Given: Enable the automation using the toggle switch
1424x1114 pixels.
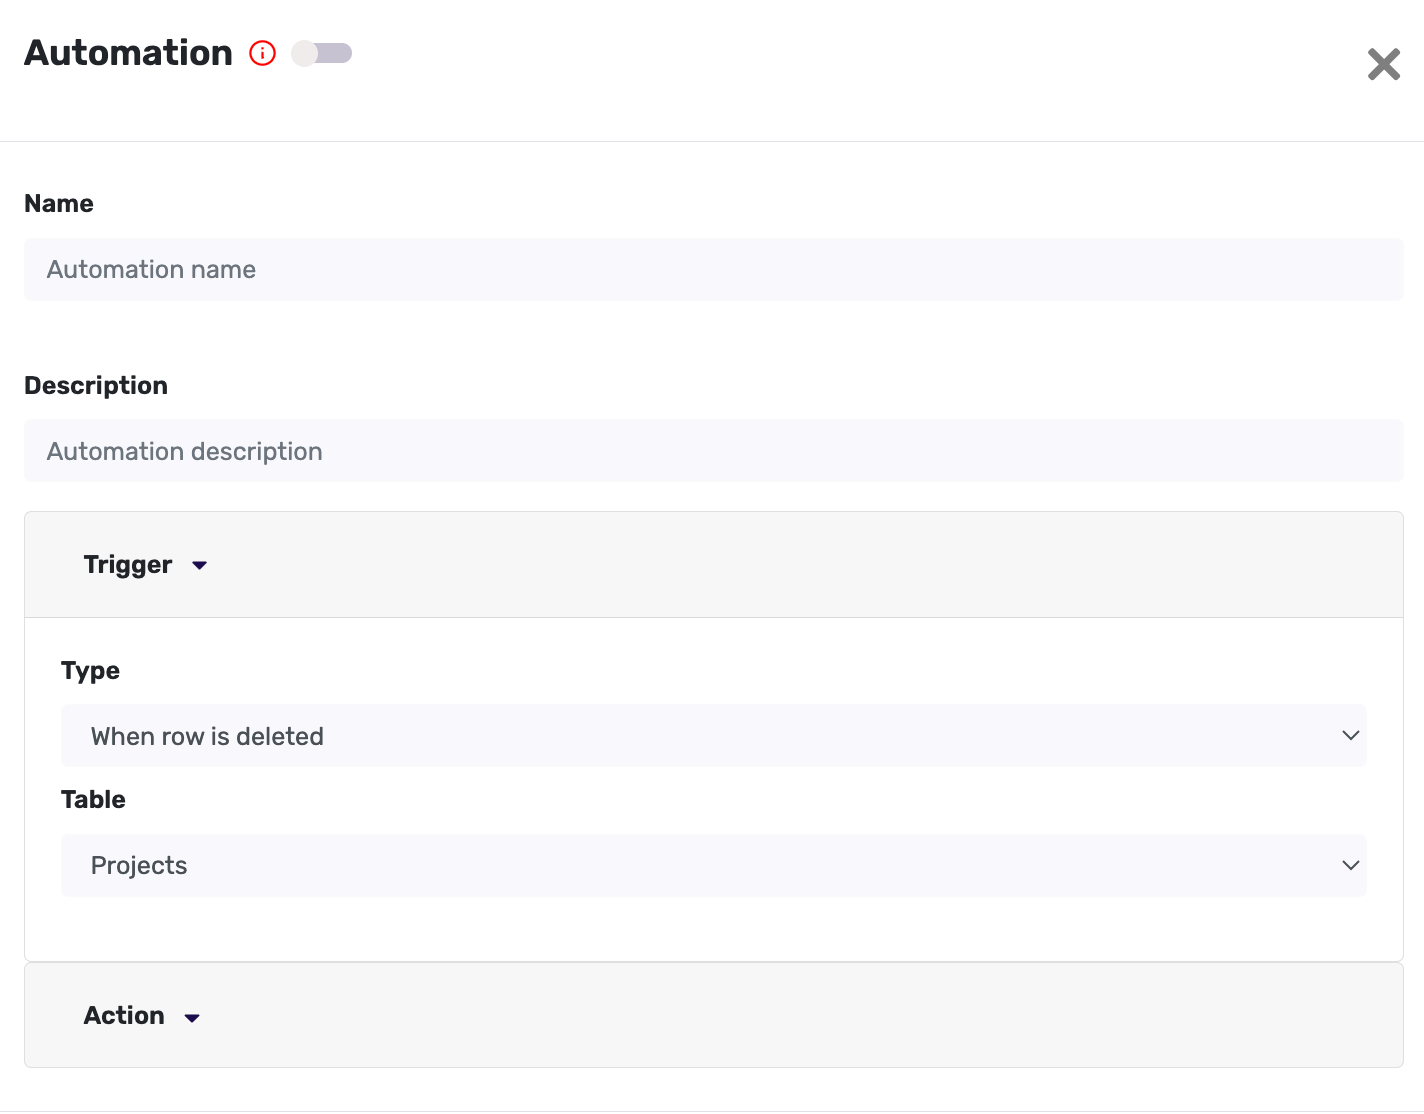Looking at the screenshot, I should pos(321,53).
